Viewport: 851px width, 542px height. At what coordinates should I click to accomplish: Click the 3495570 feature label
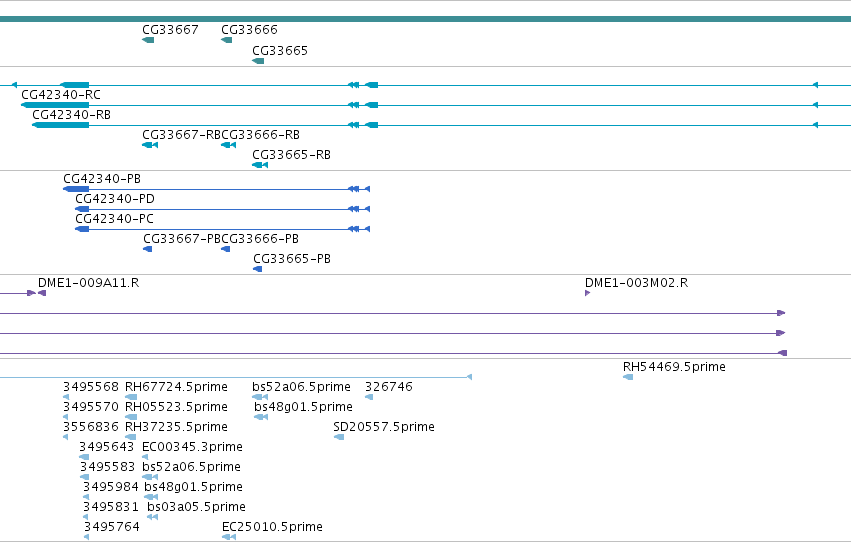pyautogui.click(x=91, y=407)
